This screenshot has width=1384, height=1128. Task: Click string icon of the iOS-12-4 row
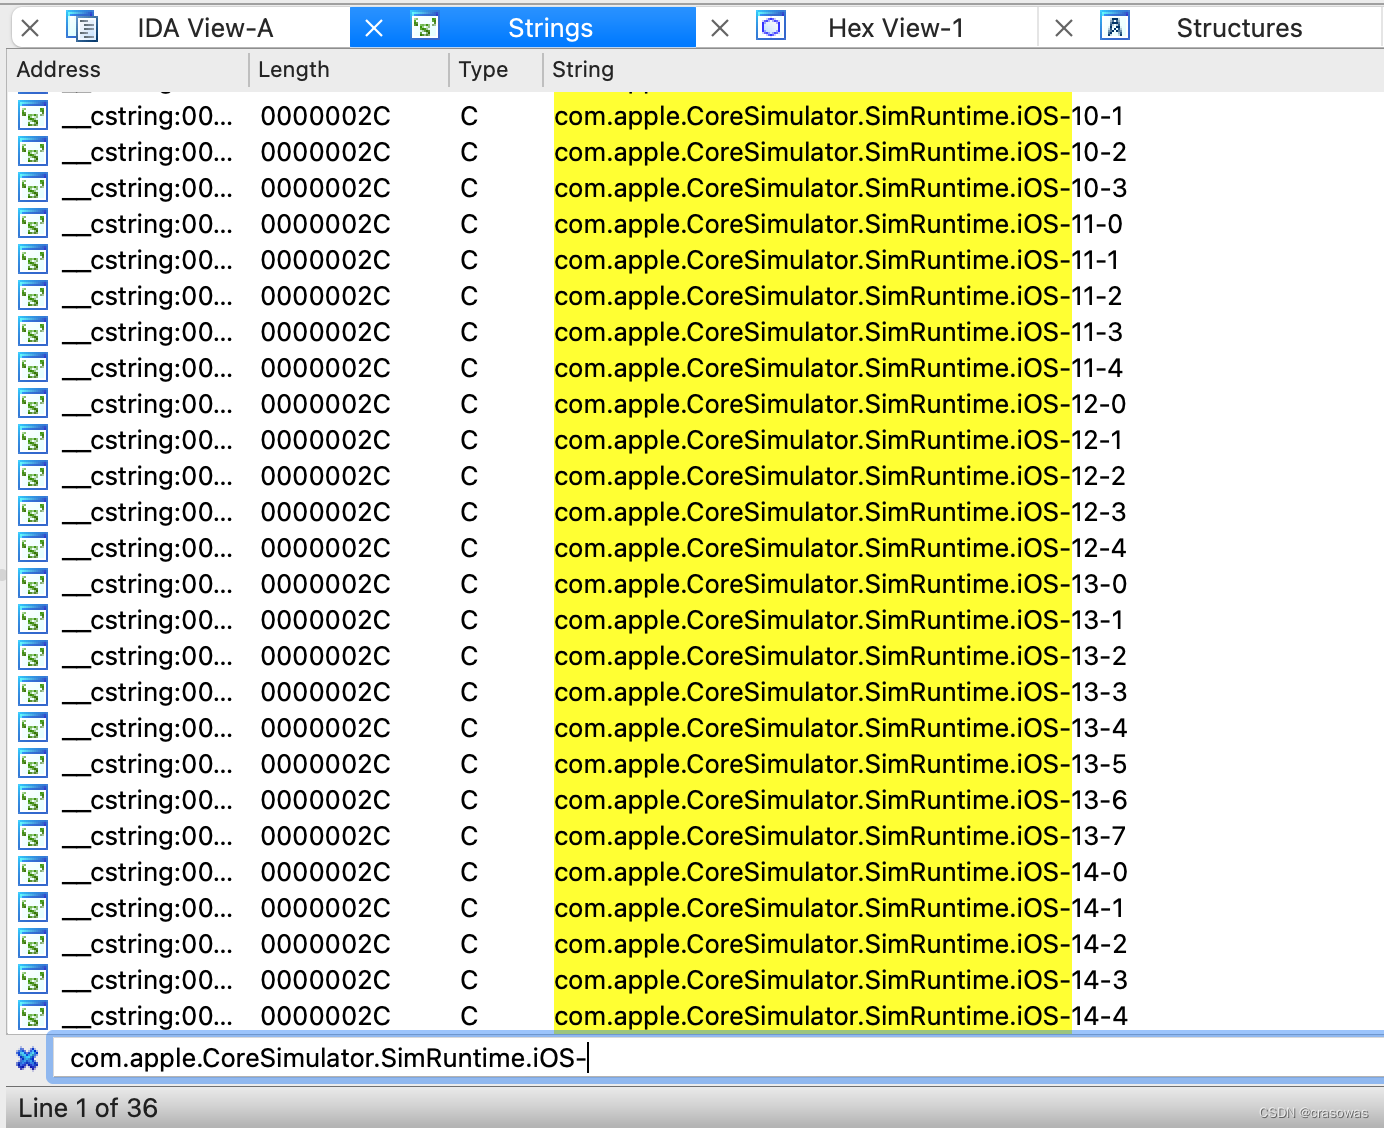pyautogui.click(x=33, y=548)
